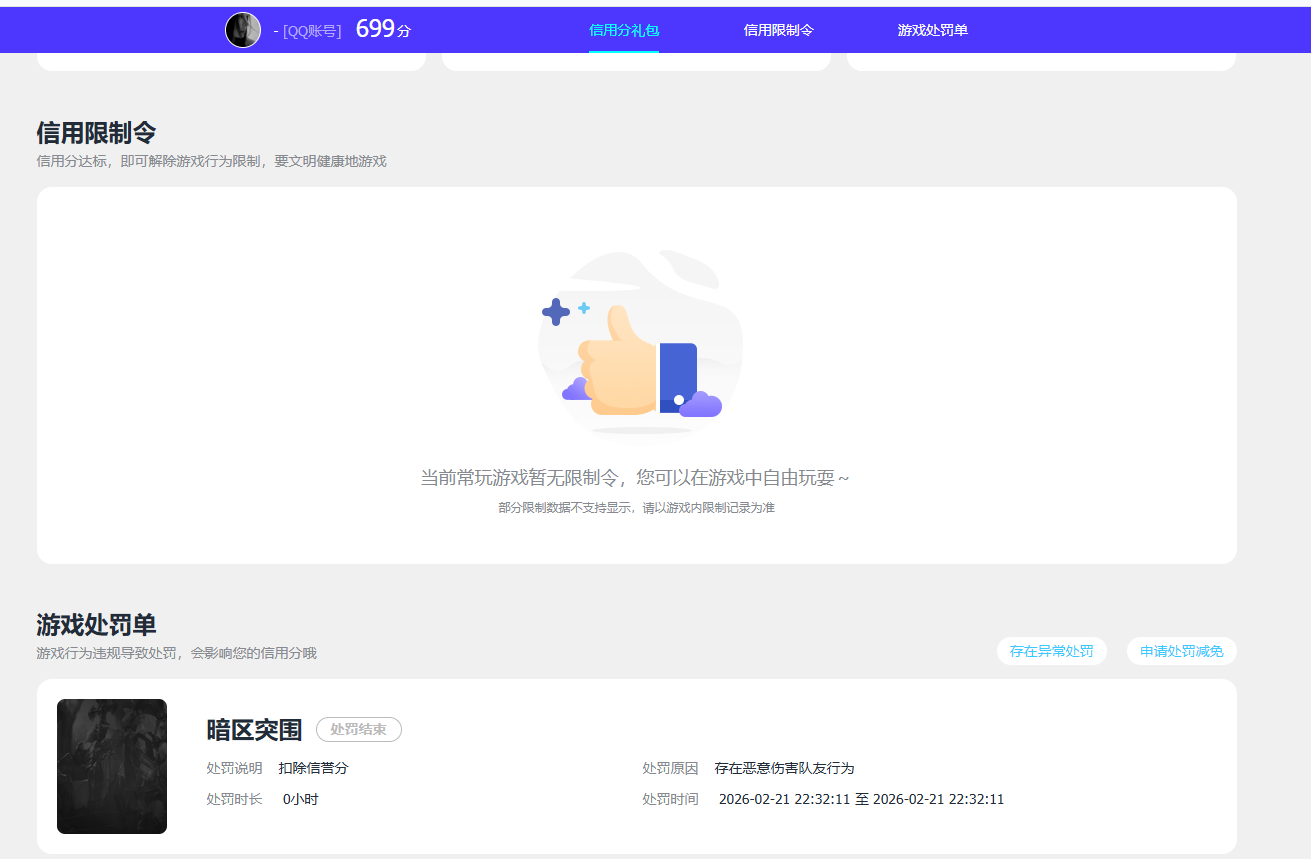
Task: Open the 暗区突围 game thumbnail
Action: (x=112, y=766)
